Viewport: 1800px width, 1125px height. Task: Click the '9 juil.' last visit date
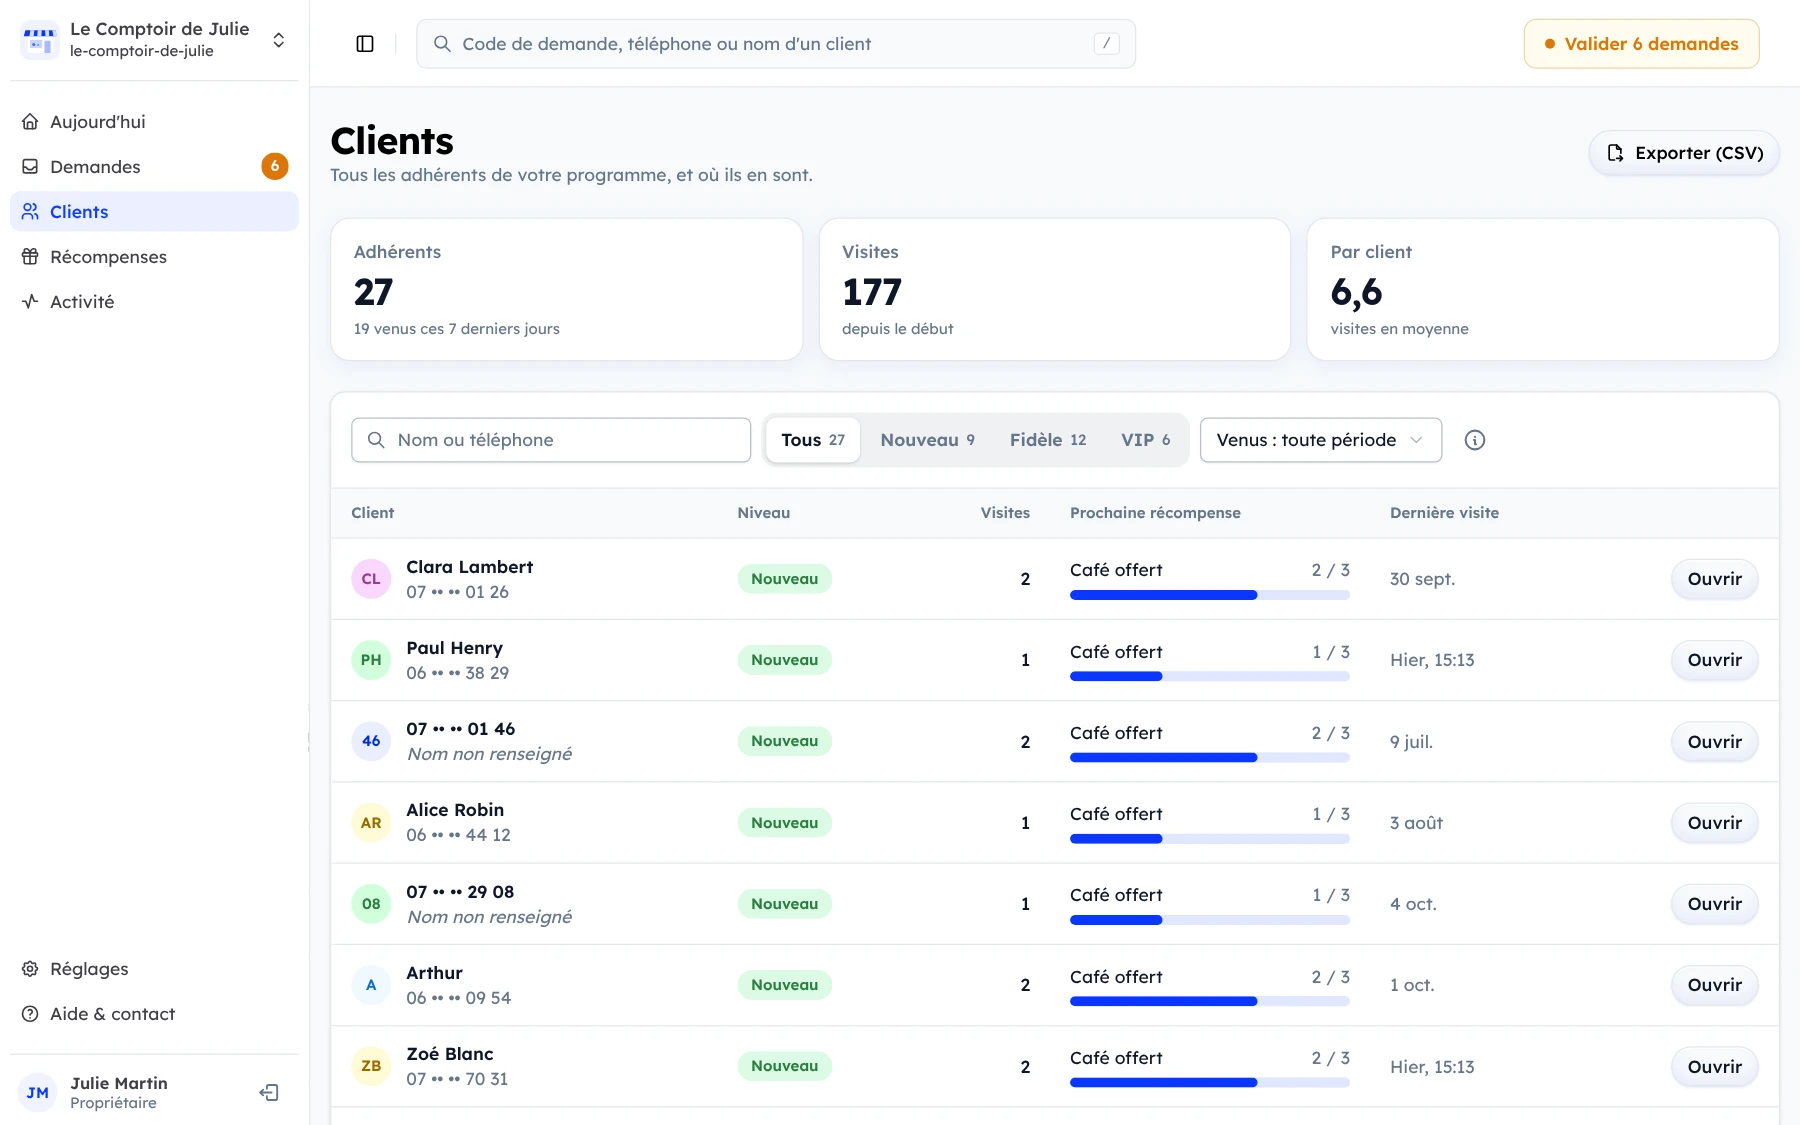(1411, 742)
